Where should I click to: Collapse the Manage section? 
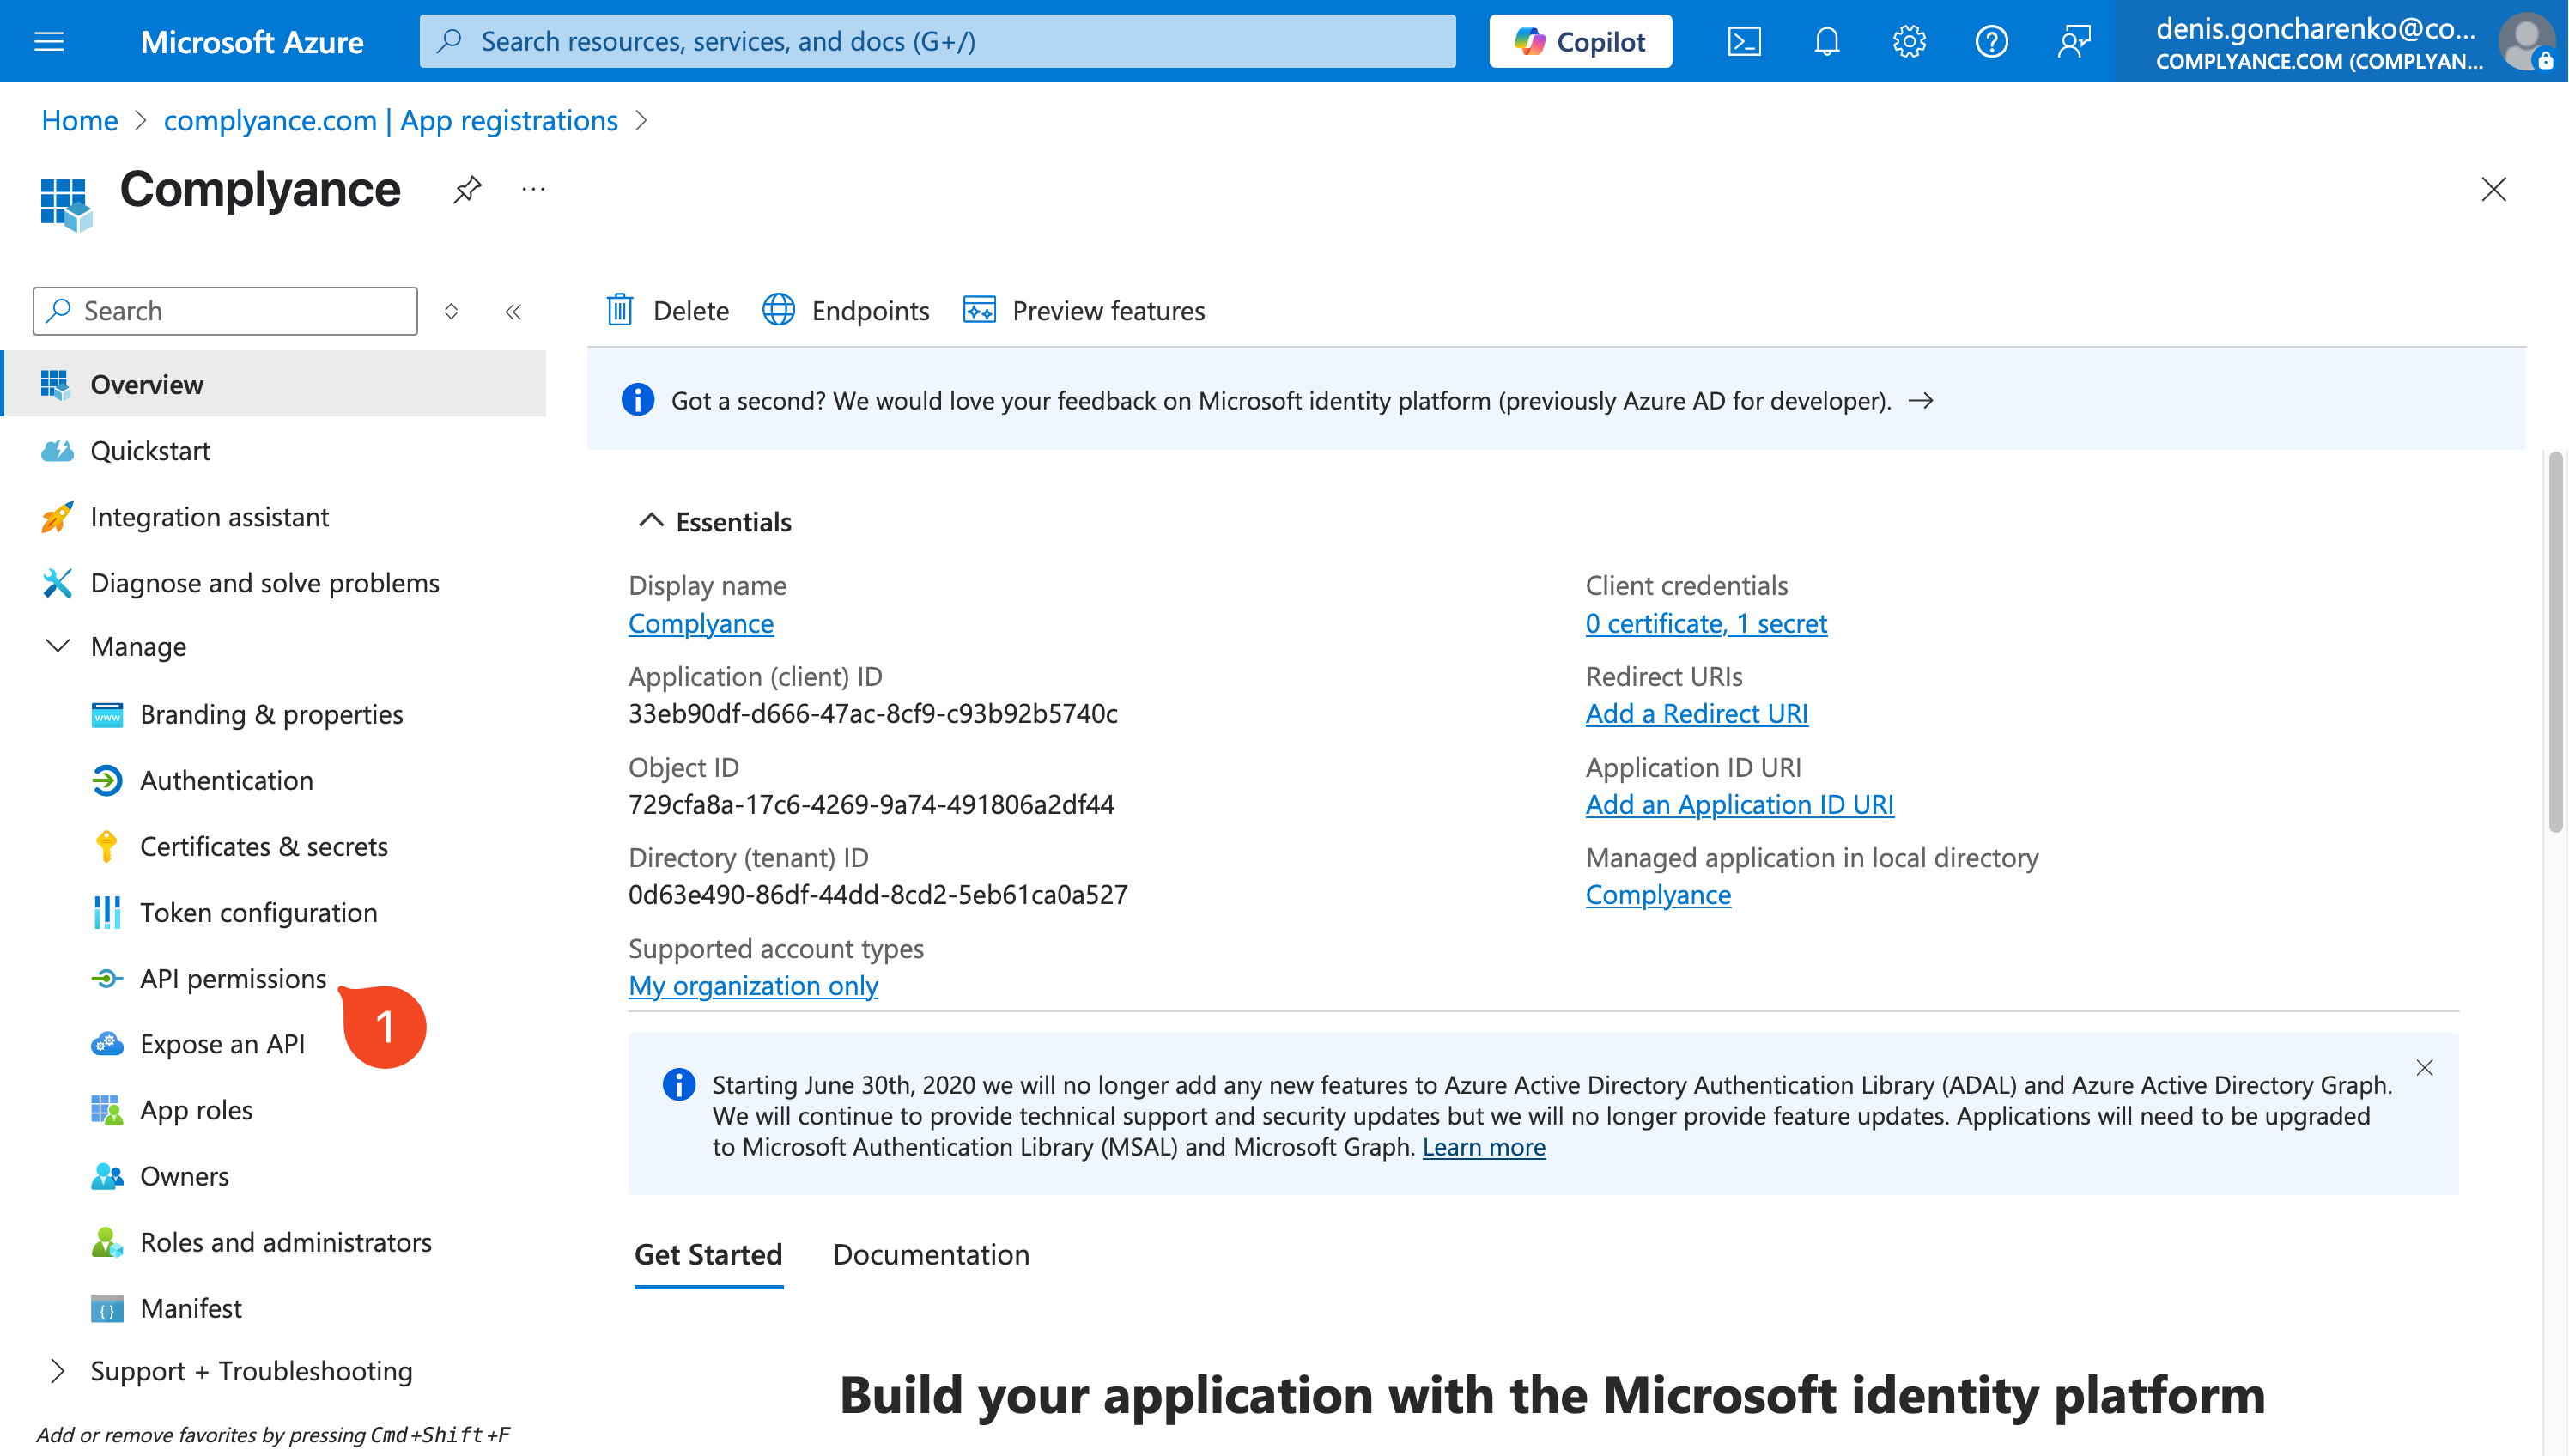[x=58, y=646]
